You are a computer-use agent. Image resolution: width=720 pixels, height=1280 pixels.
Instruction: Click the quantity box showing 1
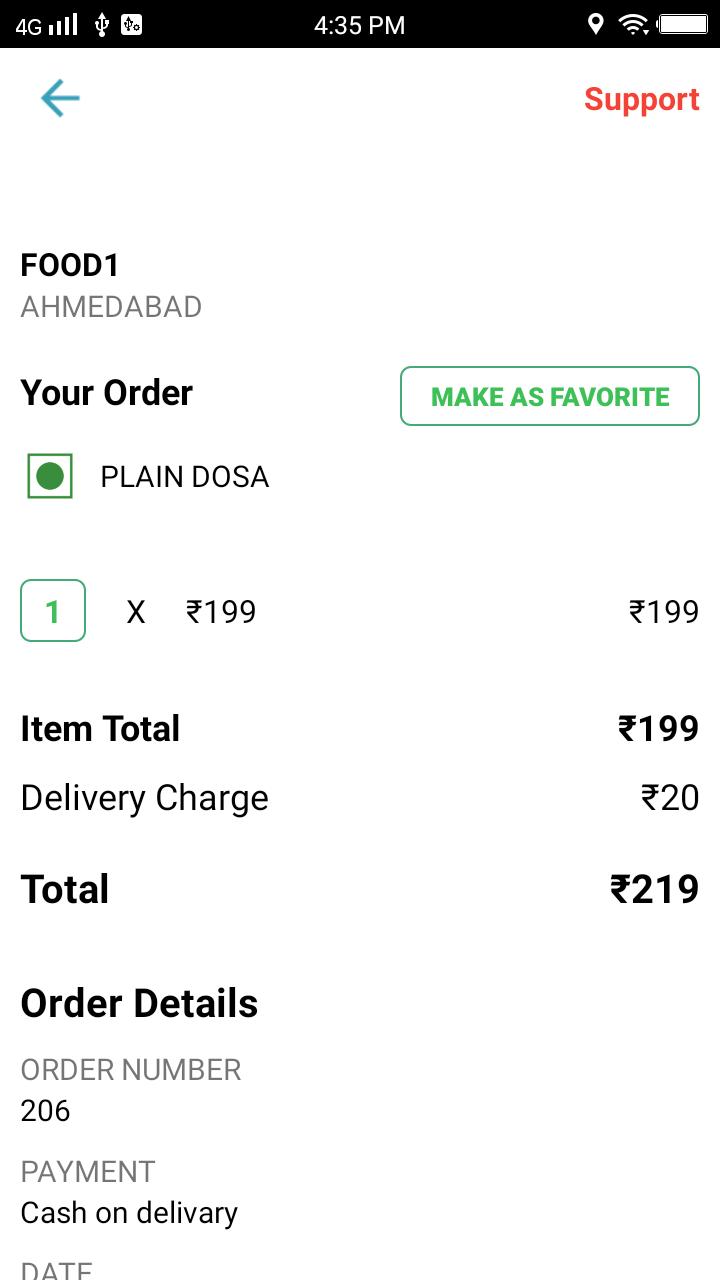[53, 611]
